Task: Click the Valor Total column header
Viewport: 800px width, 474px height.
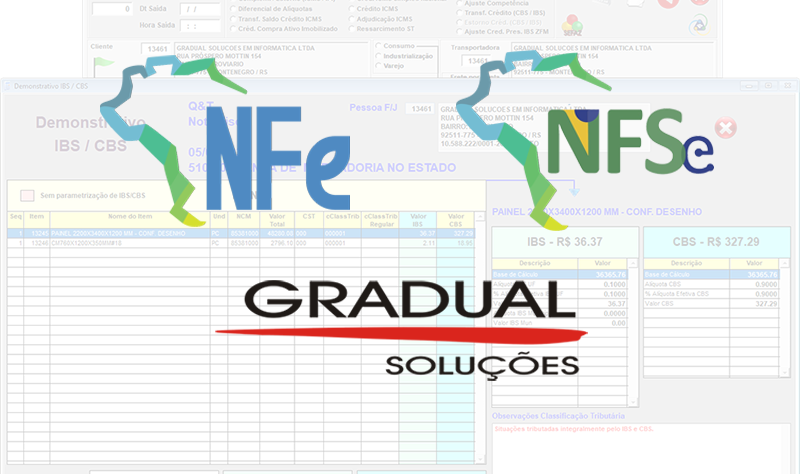Action: coord(277,220)
